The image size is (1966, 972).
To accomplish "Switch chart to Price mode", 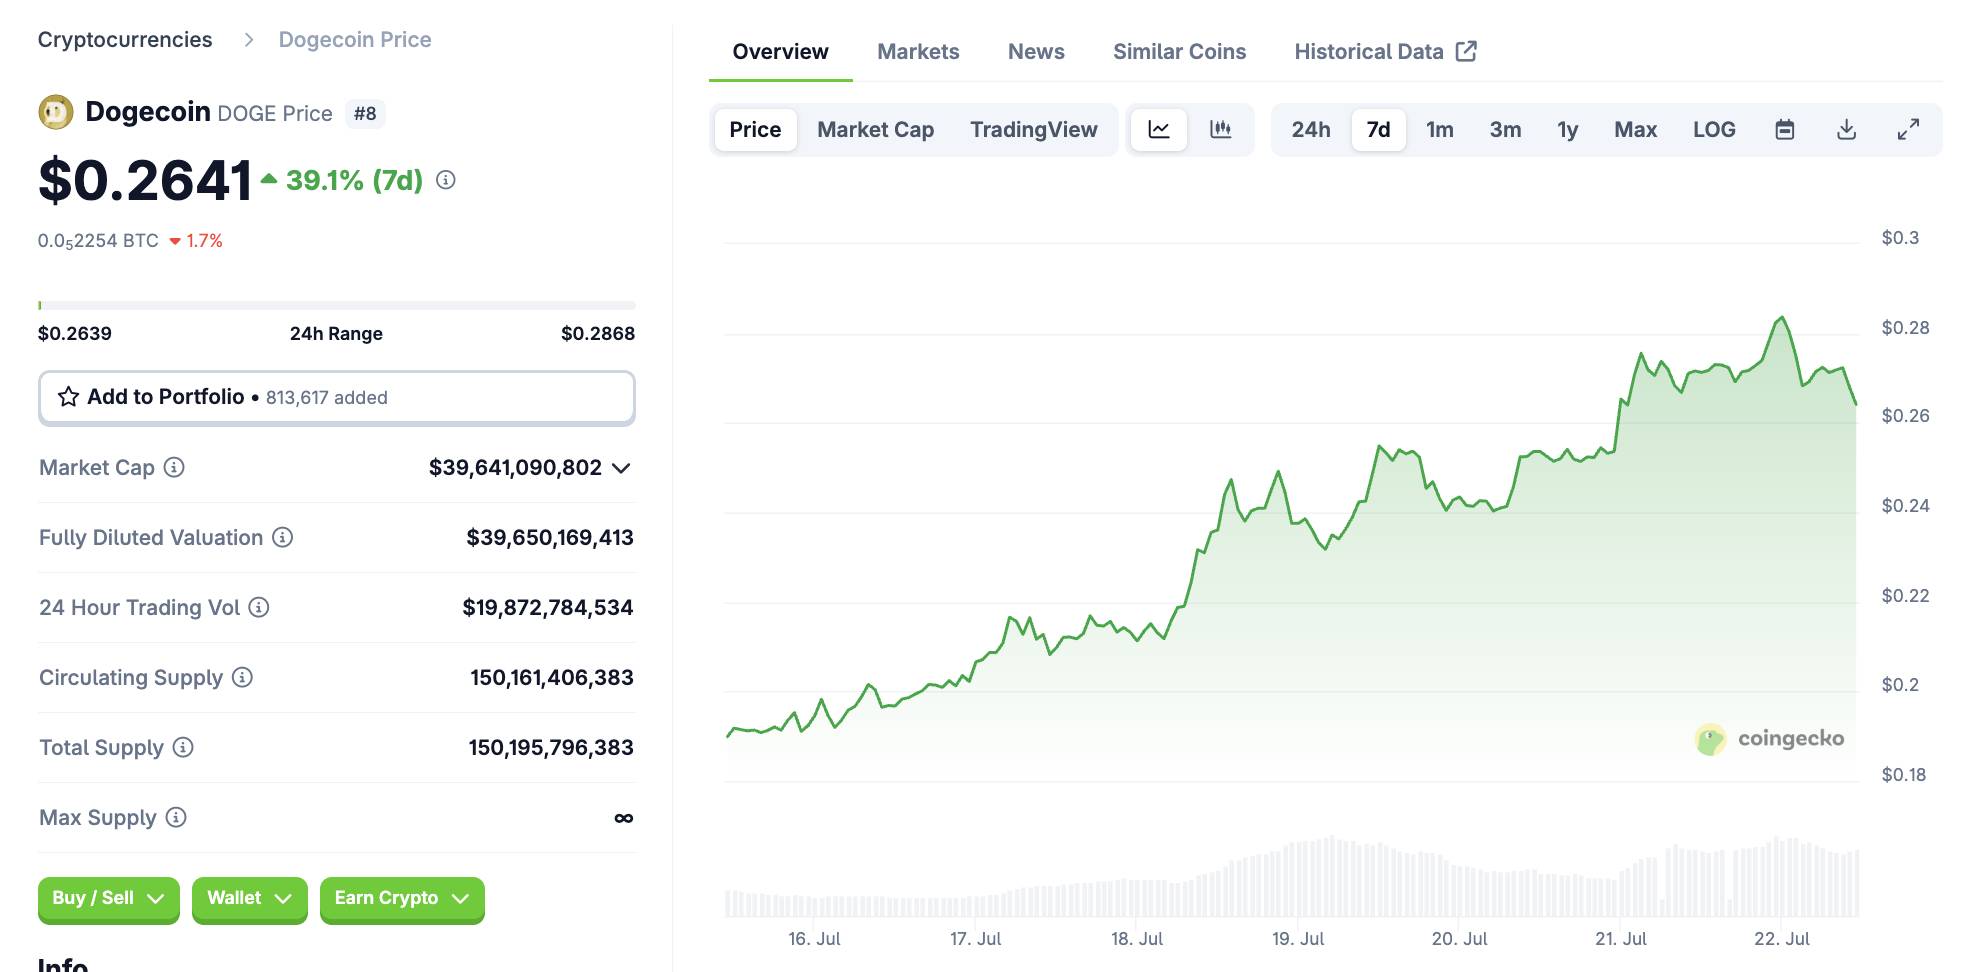I will (755, 130).
